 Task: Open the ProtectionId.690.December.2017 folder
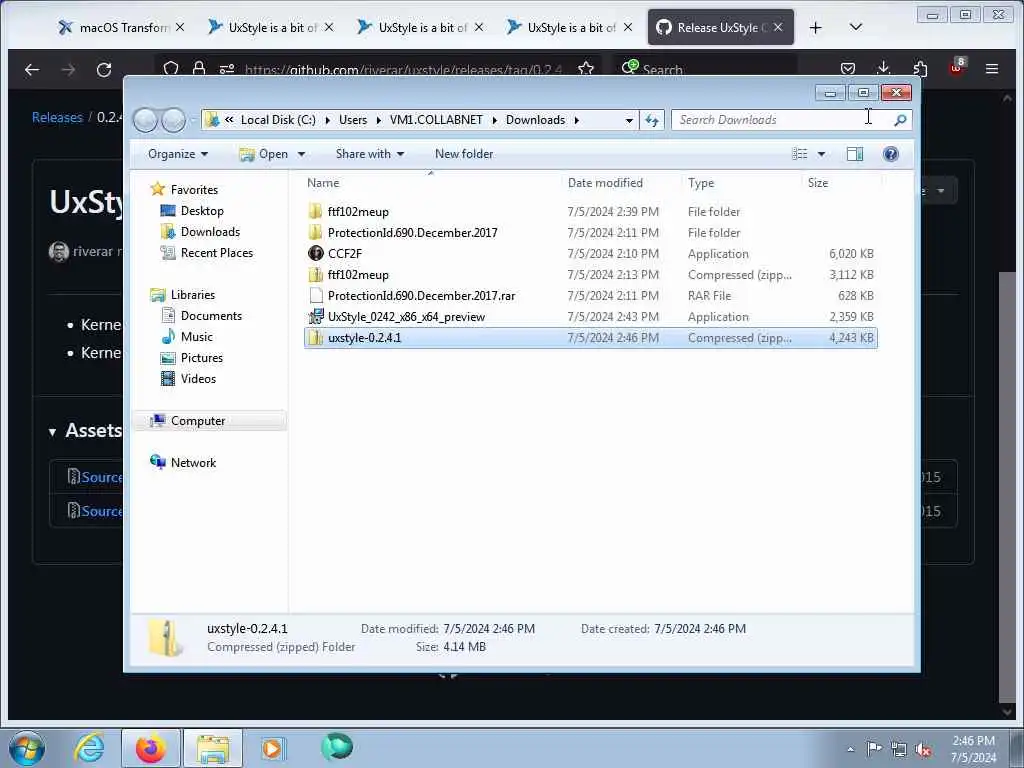click(x=412, y=232)
